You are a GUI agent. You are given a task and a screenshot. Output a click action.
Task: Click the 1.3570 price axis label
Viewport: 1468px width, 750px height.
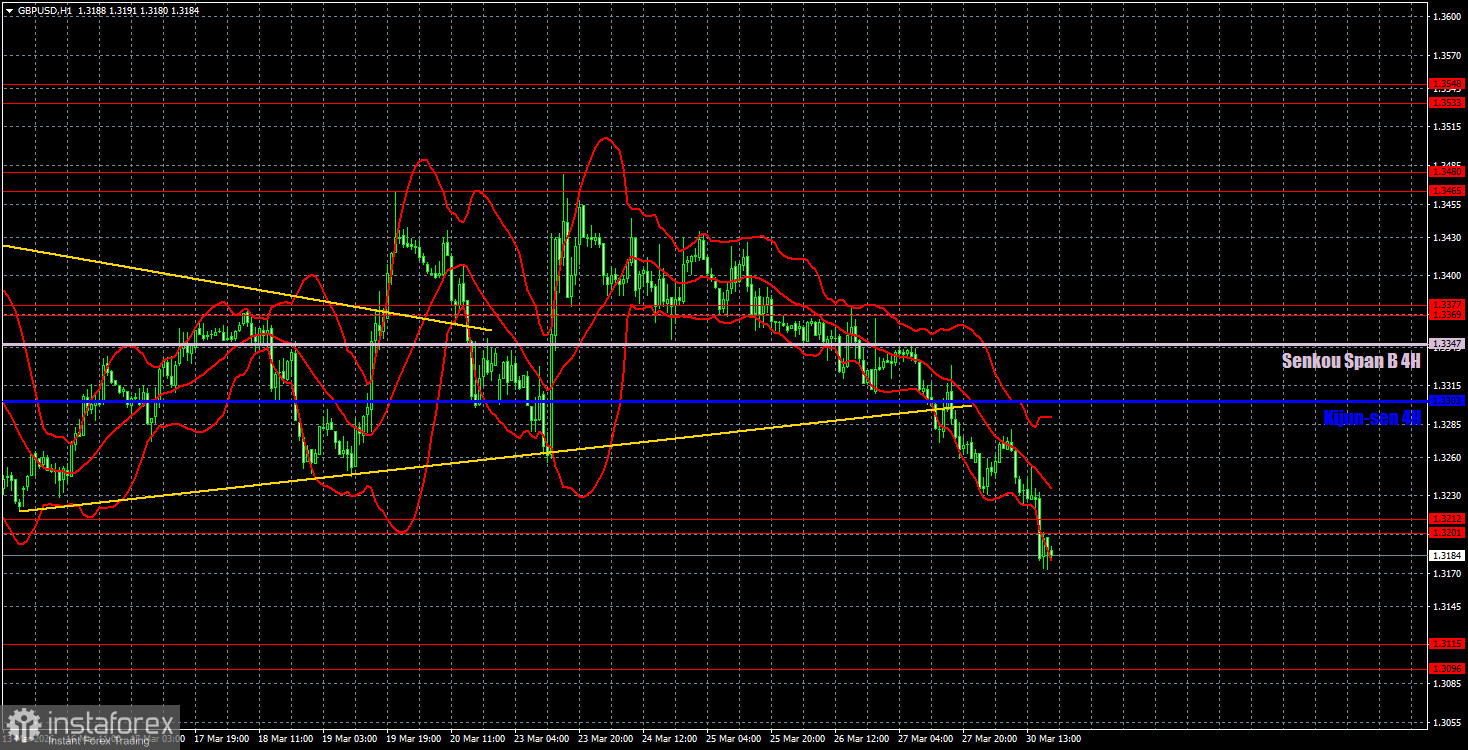[1447, 55]
